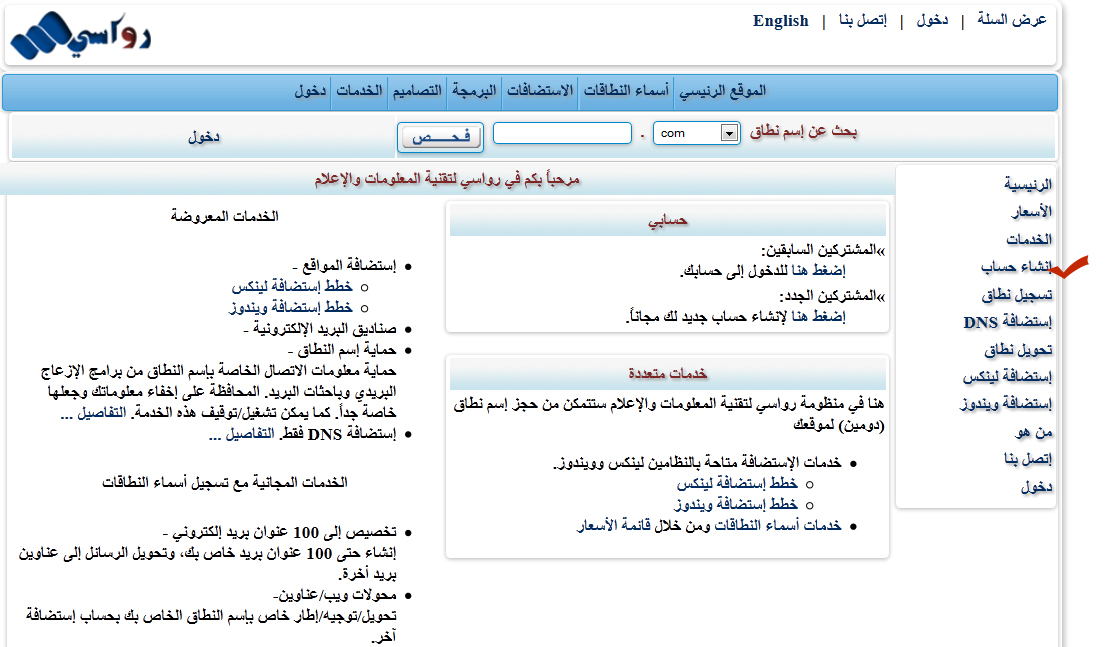Open أسماء النطاقات in the navigation bar

click(x=626, y=91)
